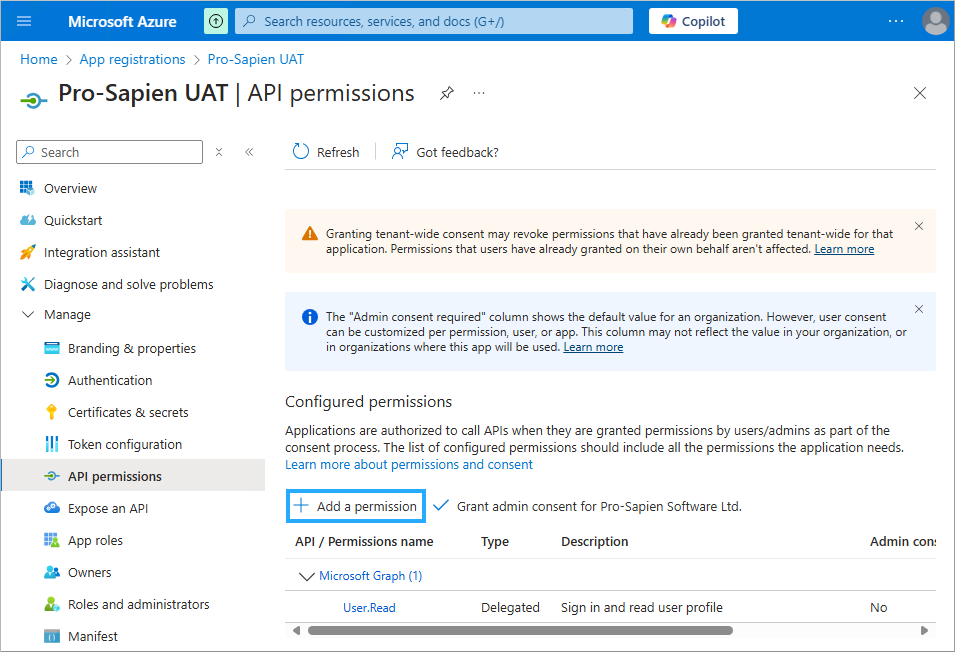Image resolution: width=955 pixels, height=652 pixels.
Task: Open the Authentication icon in sidebar
Action: pyautogui.click(x=52, y=380)
